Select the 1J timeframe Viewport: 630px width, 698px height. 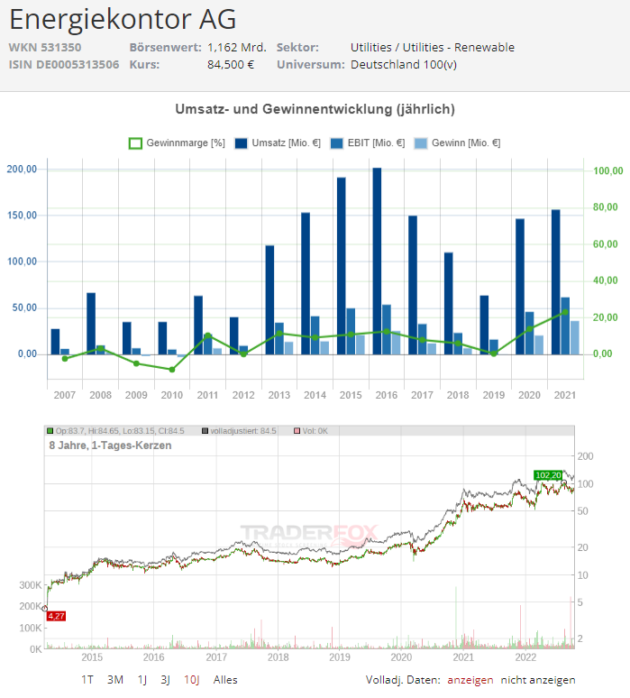pyautogui.click(x=142, y=680)
